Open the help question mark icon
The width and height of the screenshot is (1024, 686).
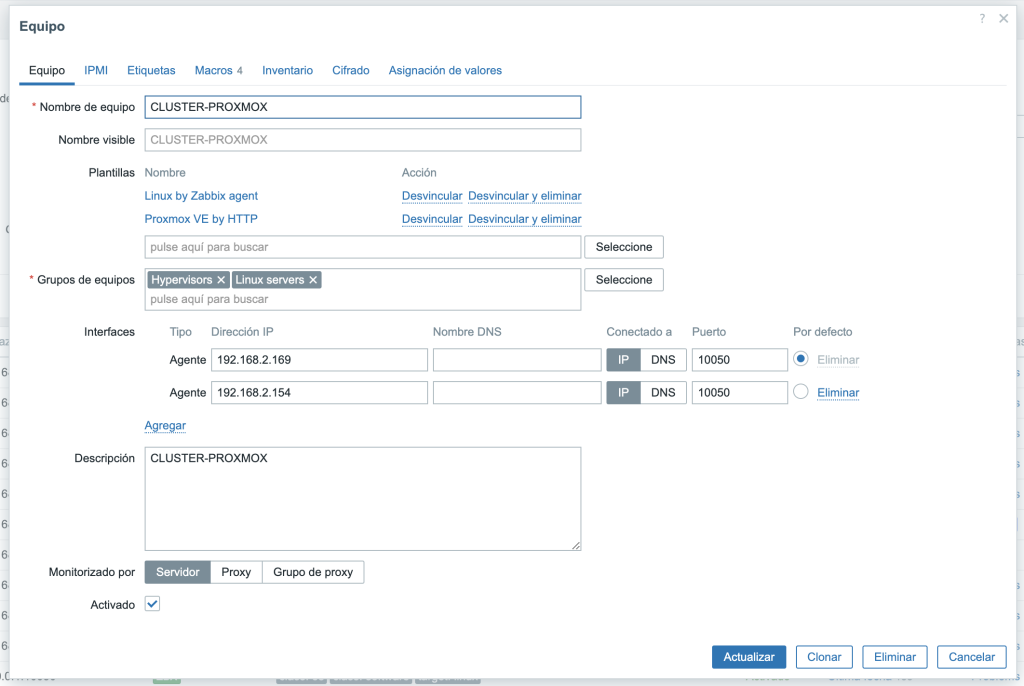coord(981,18)
